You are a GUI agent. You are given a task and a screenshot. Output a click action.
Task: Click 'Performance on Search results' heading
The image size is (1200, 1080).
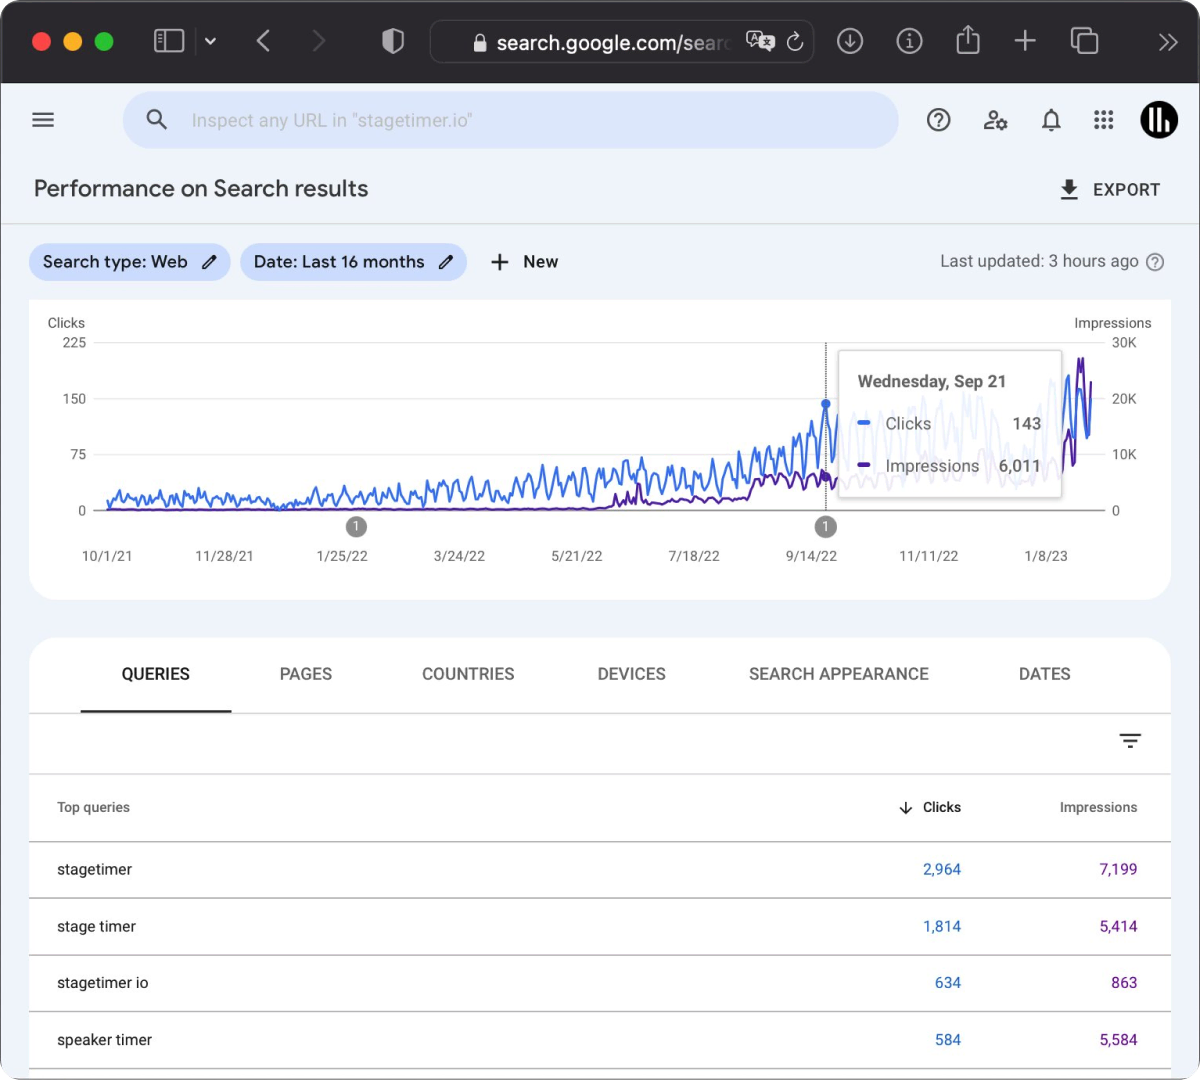(x=201, y=189)
